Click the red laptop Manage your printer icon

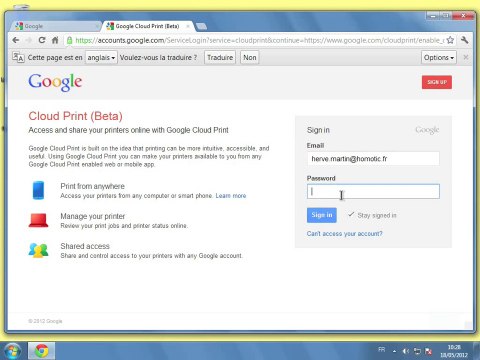tap(38, 220)
